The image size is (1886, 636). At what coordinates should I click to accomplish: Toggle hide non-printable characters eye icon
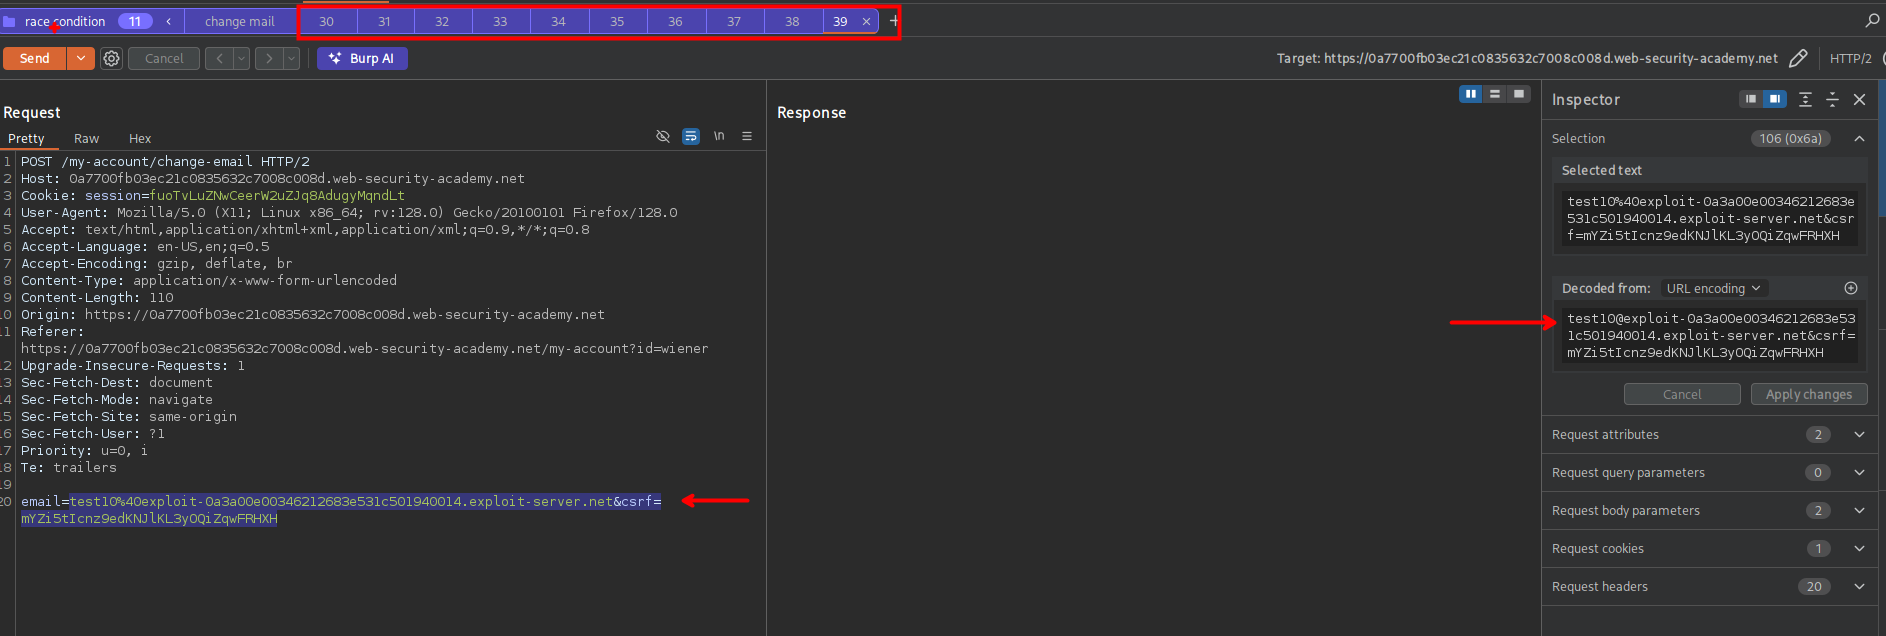point(663,137)
